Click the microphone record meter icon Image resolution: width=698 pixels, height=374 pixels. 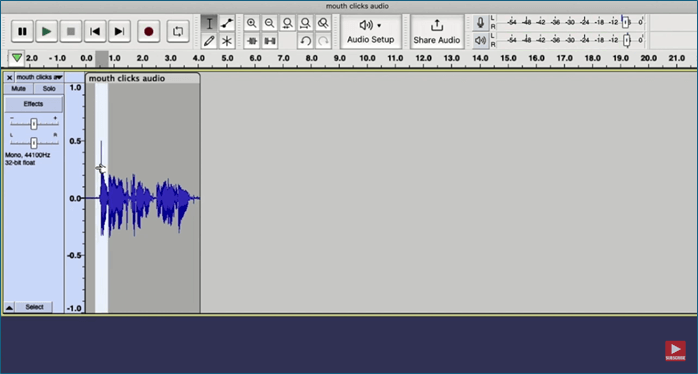coord(480,23)
